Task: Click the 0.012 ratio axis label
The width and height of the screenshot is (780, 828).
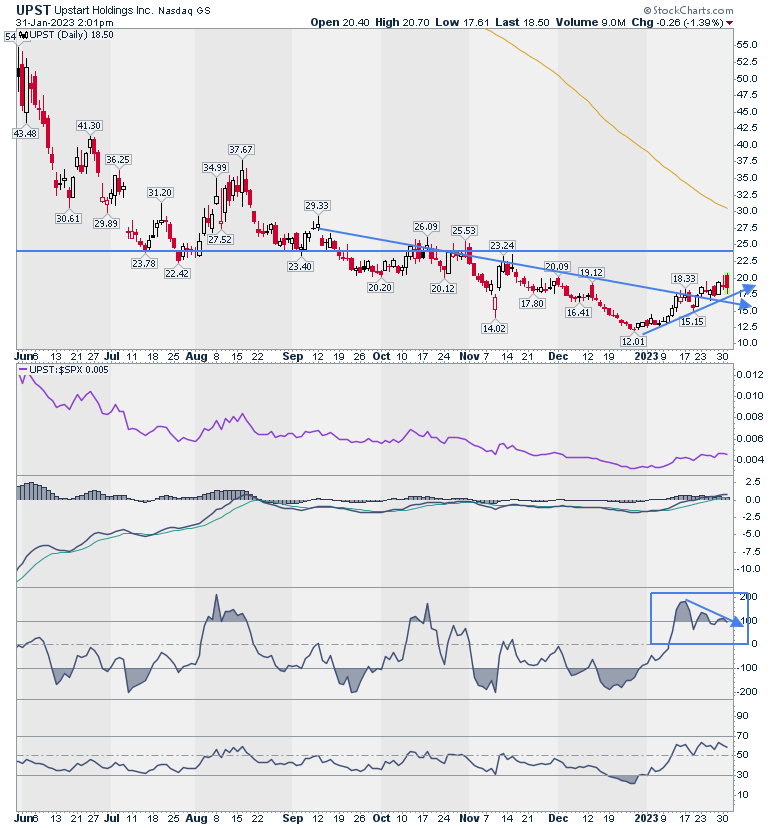Action: point(750,375)
